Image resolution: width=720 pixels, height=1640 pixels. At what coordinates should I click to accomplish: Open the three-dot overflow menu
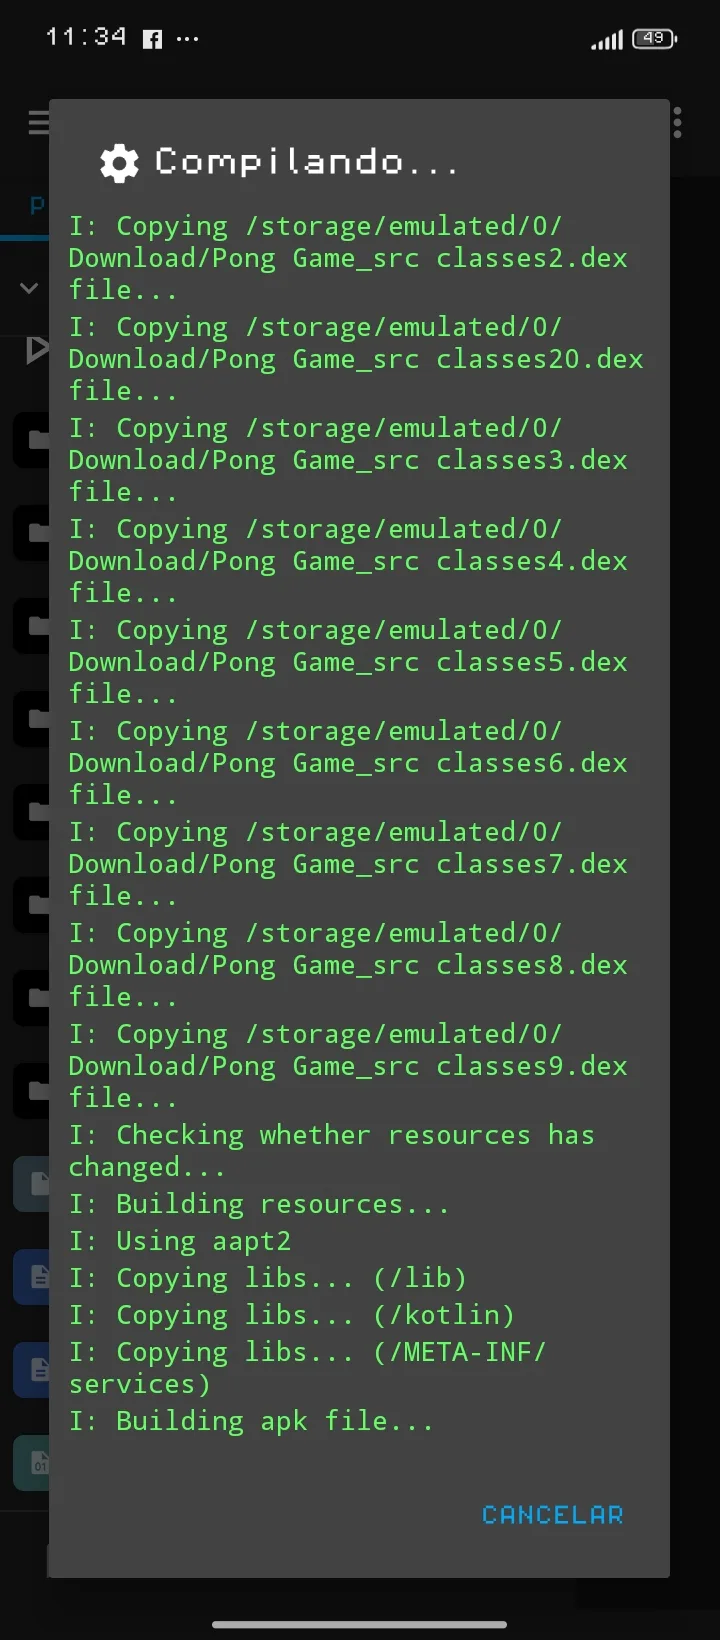(677, 123)
